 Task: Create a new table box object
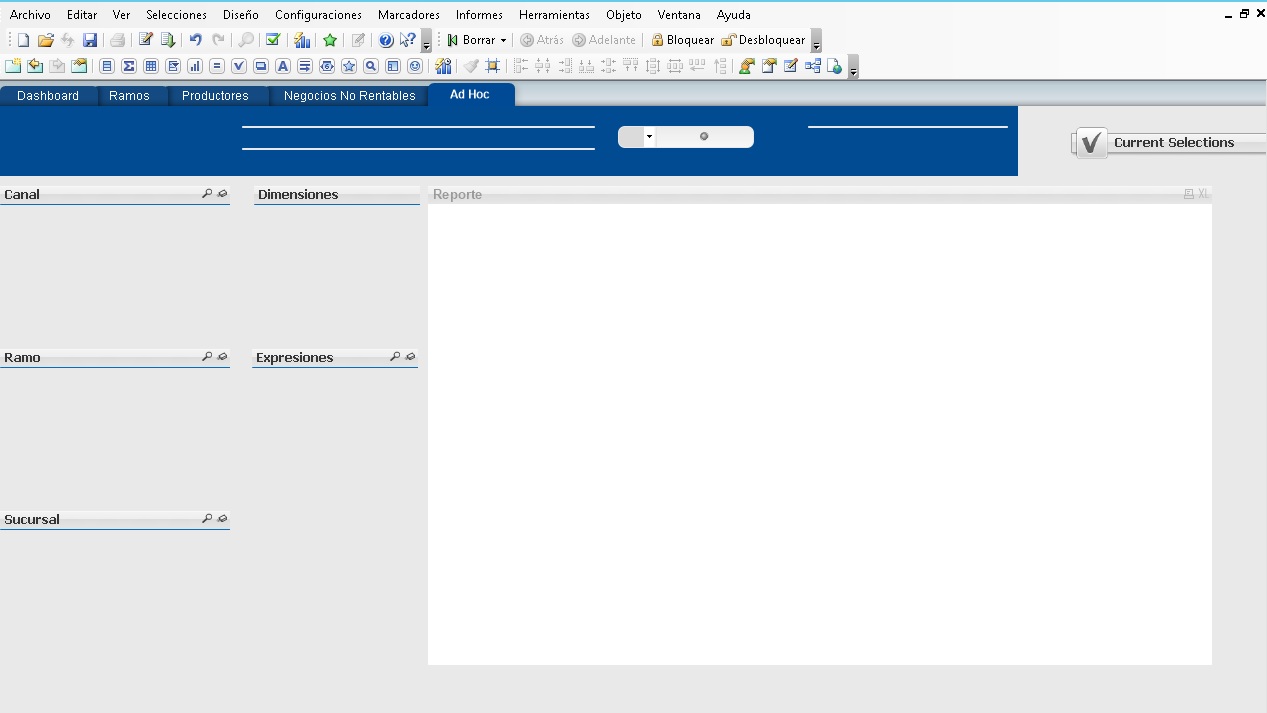tap(151, 66)
